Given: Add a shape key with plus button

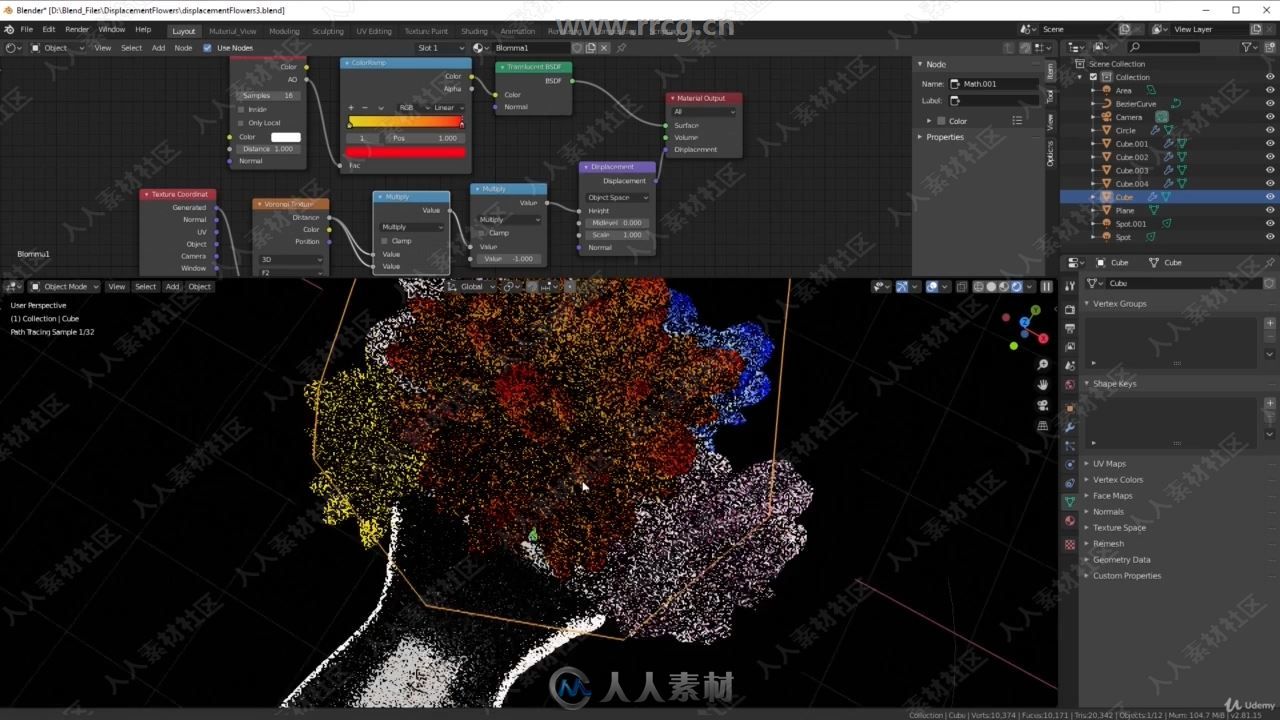Looking at the screenshot, I should (1270, 403).
